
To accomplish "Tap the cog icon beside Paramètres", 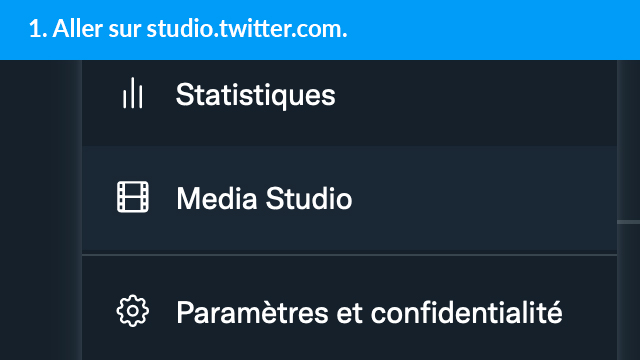I will click(133, 311).
